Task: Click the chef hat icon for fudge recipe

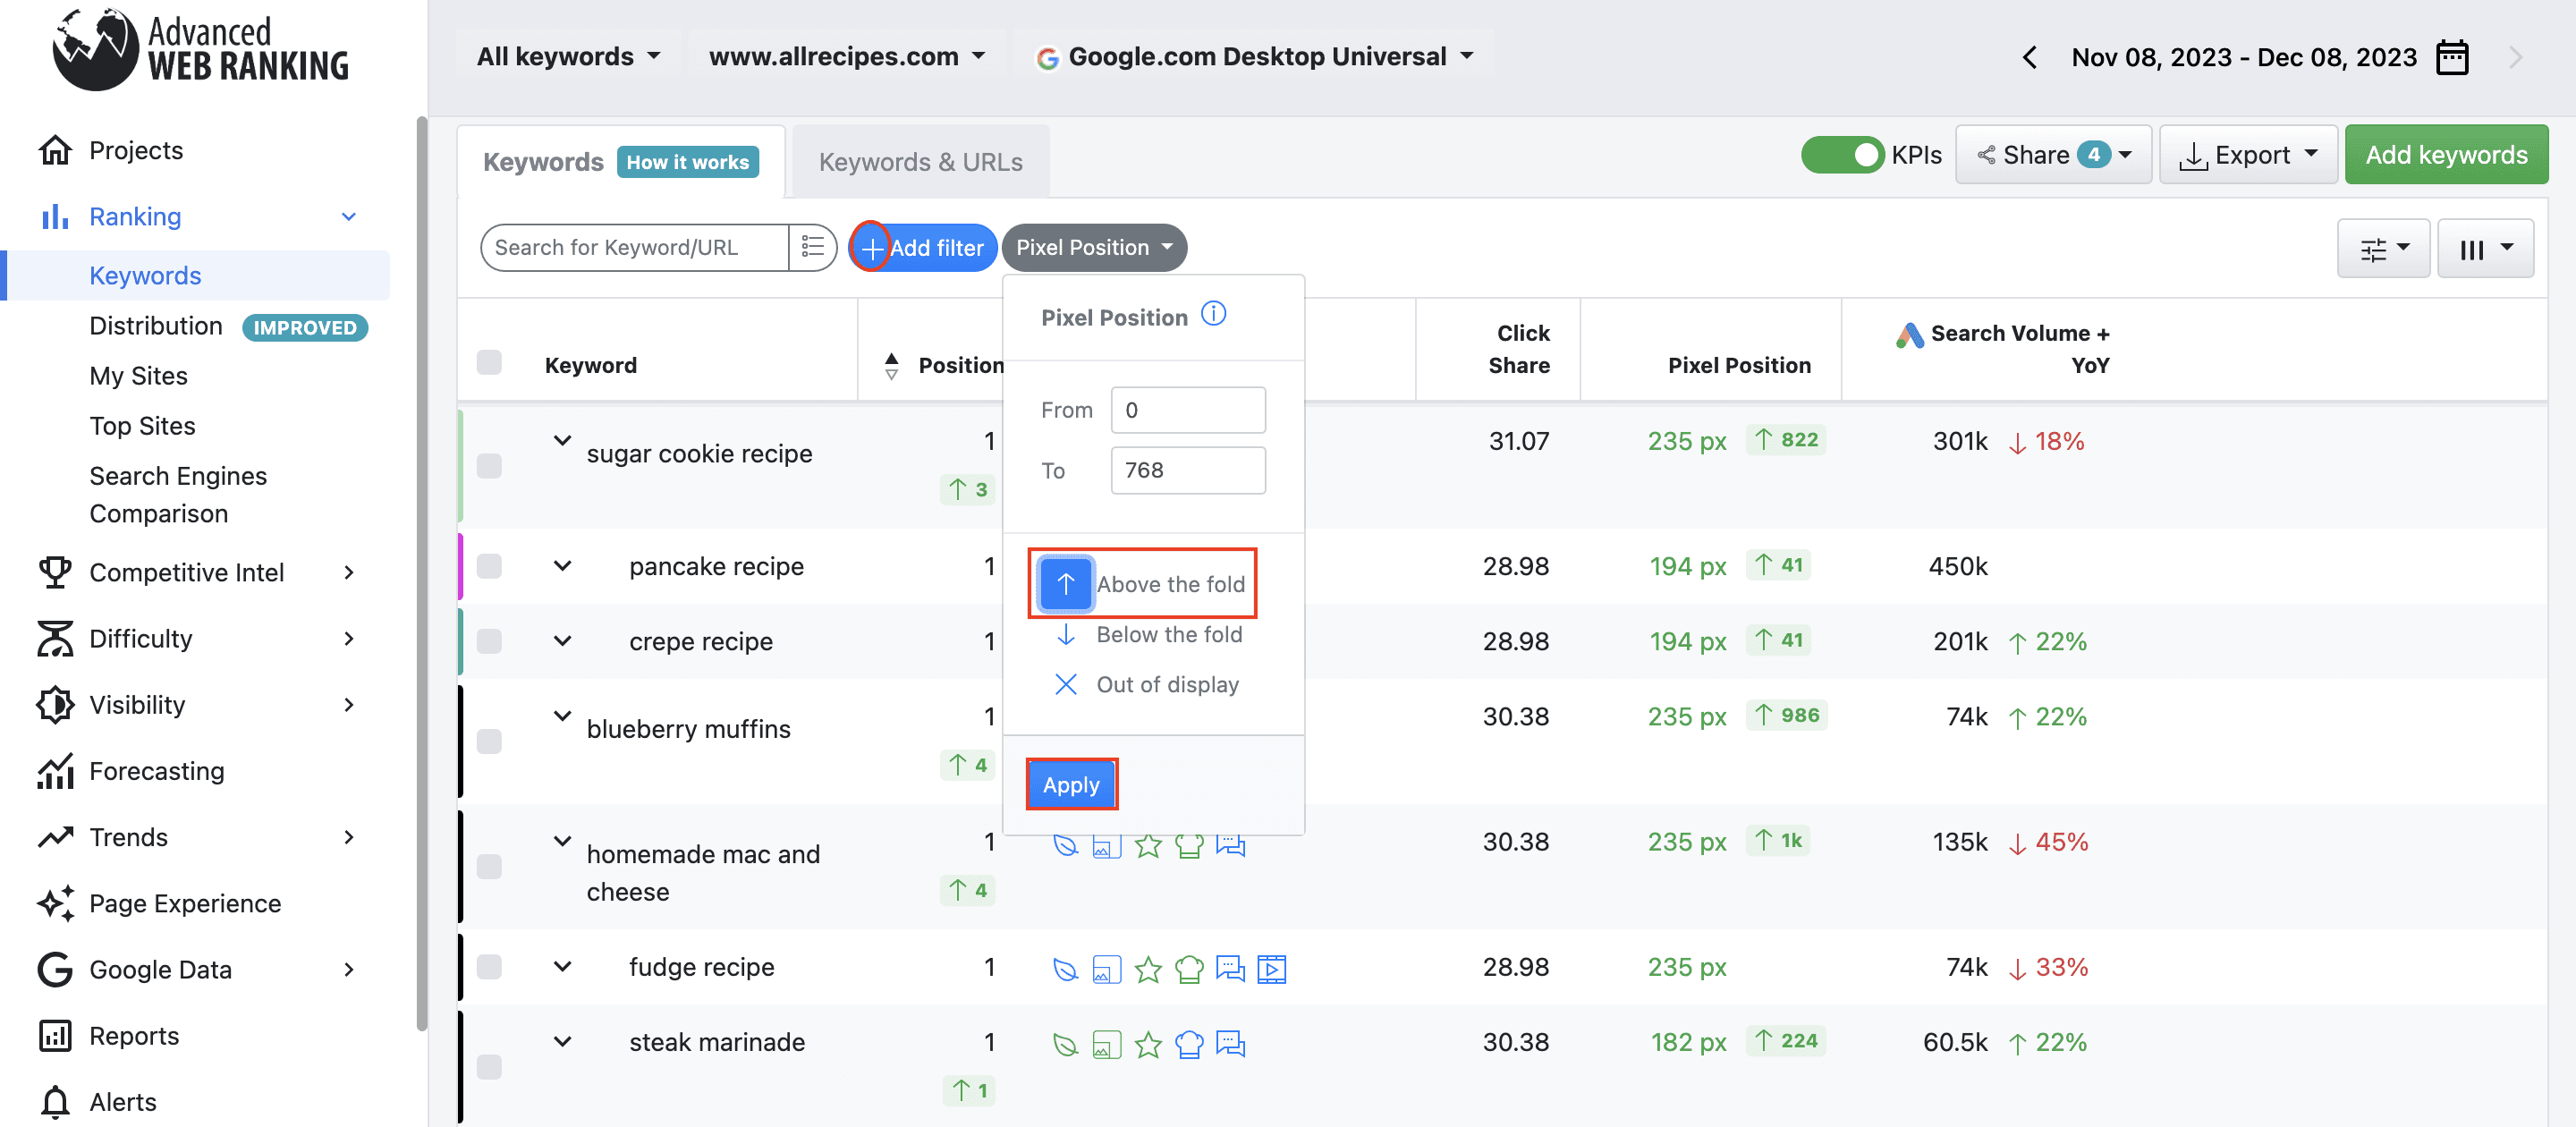Action: point(1189,968)
